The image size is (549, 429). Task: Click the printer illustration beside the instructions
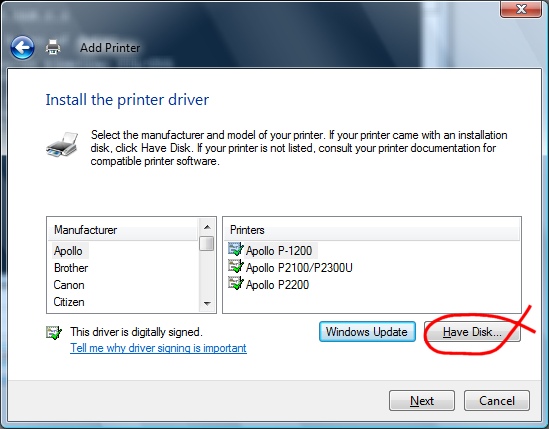click(62, 144)
